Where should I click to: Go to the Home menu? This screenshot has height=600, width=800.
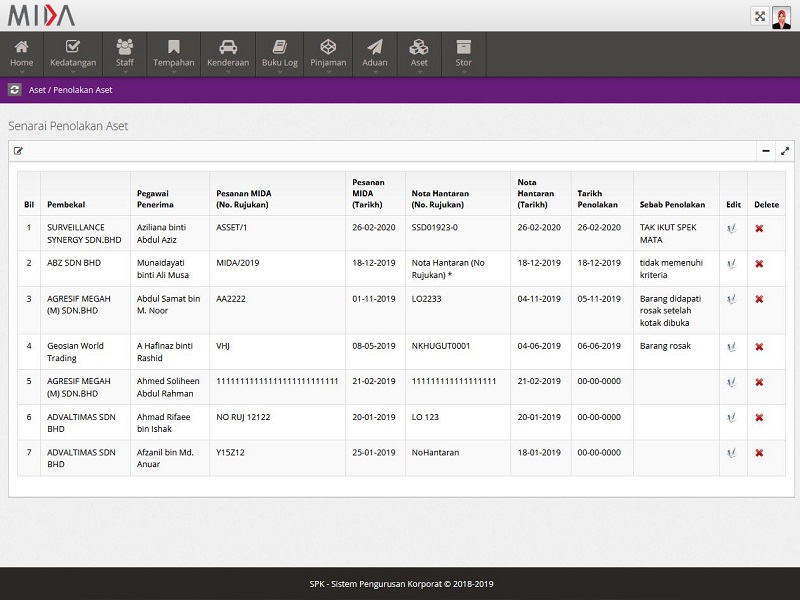[x=21, y=54]
